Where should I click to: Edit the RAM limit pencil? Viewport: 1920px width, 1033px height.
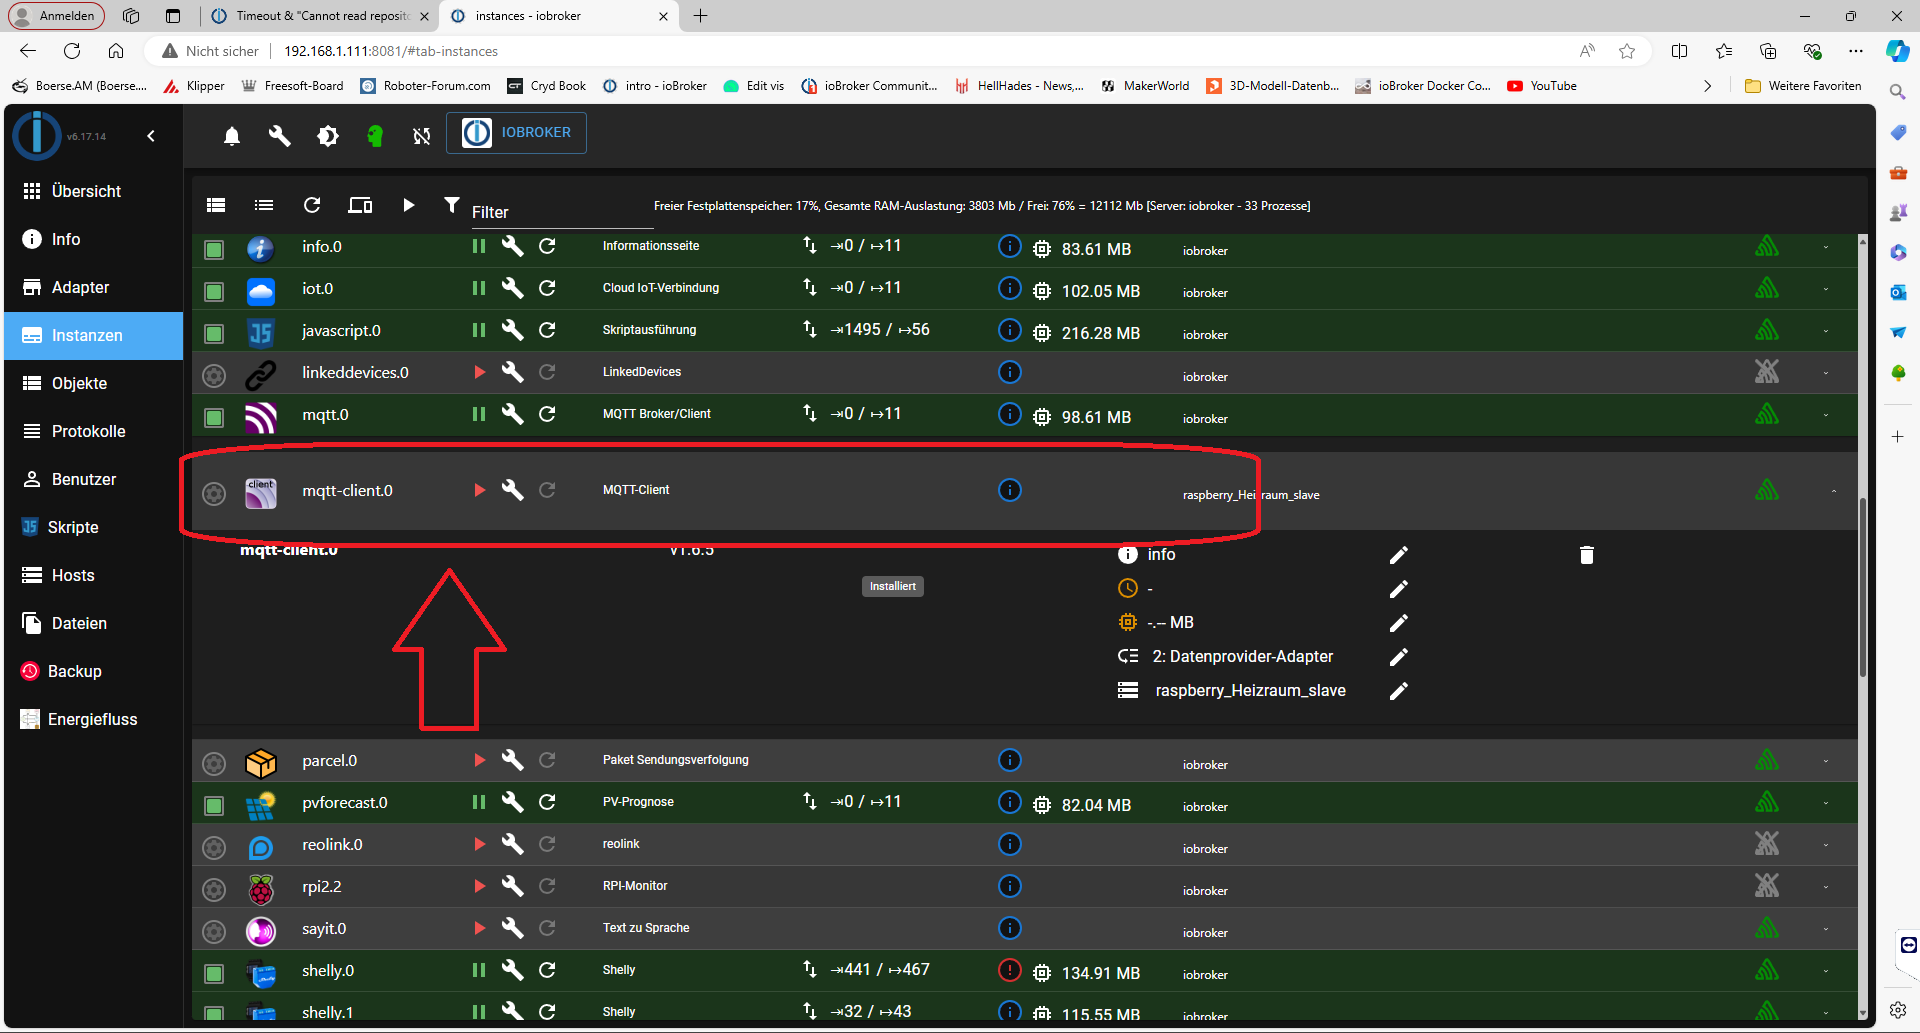1399,623
